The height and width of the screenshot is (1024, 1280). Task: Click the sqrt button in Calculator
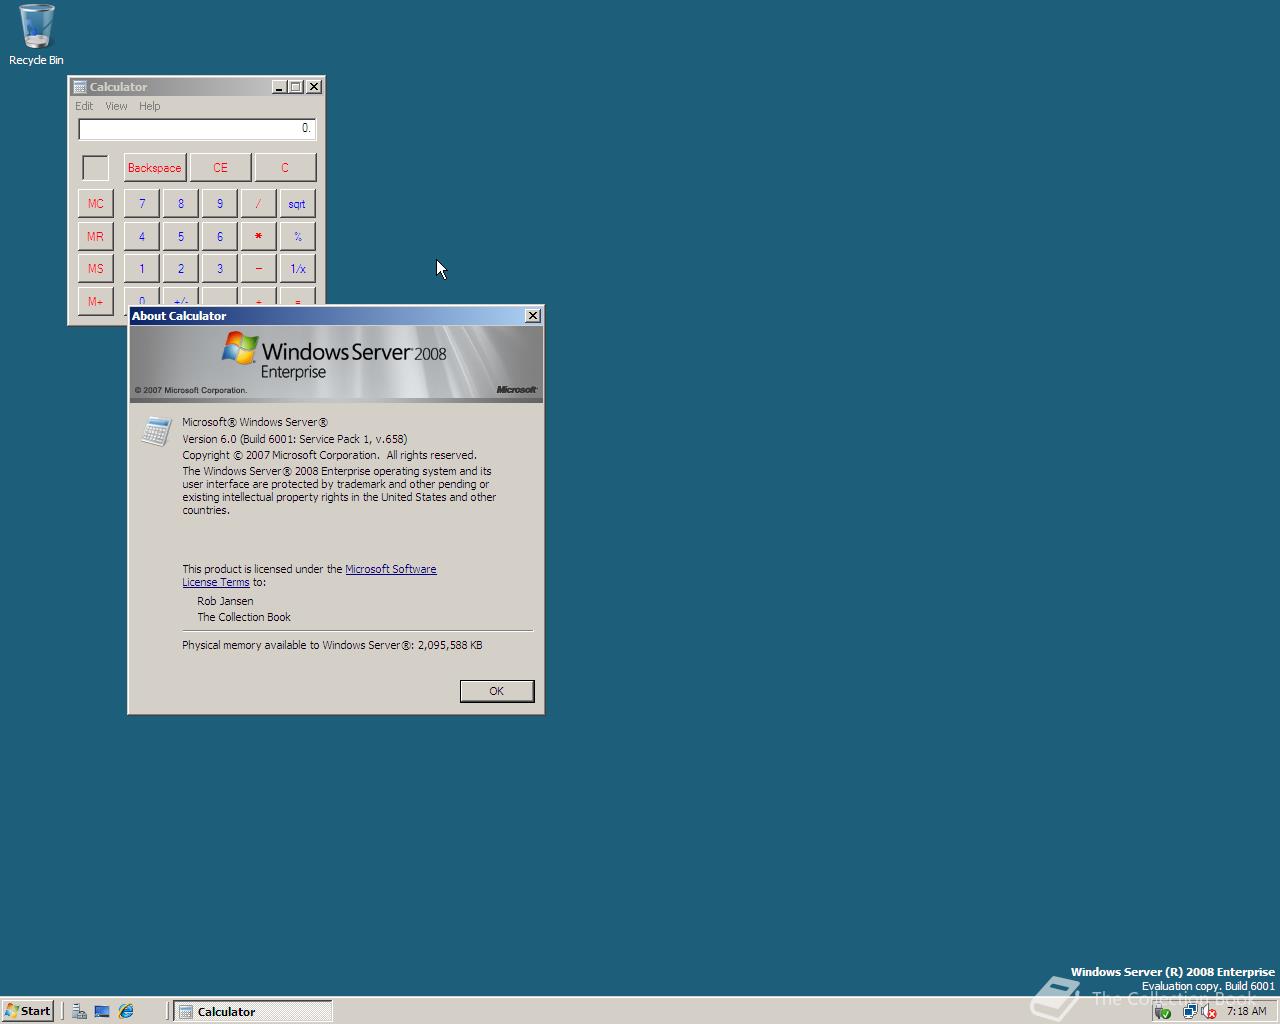(298, 204)
